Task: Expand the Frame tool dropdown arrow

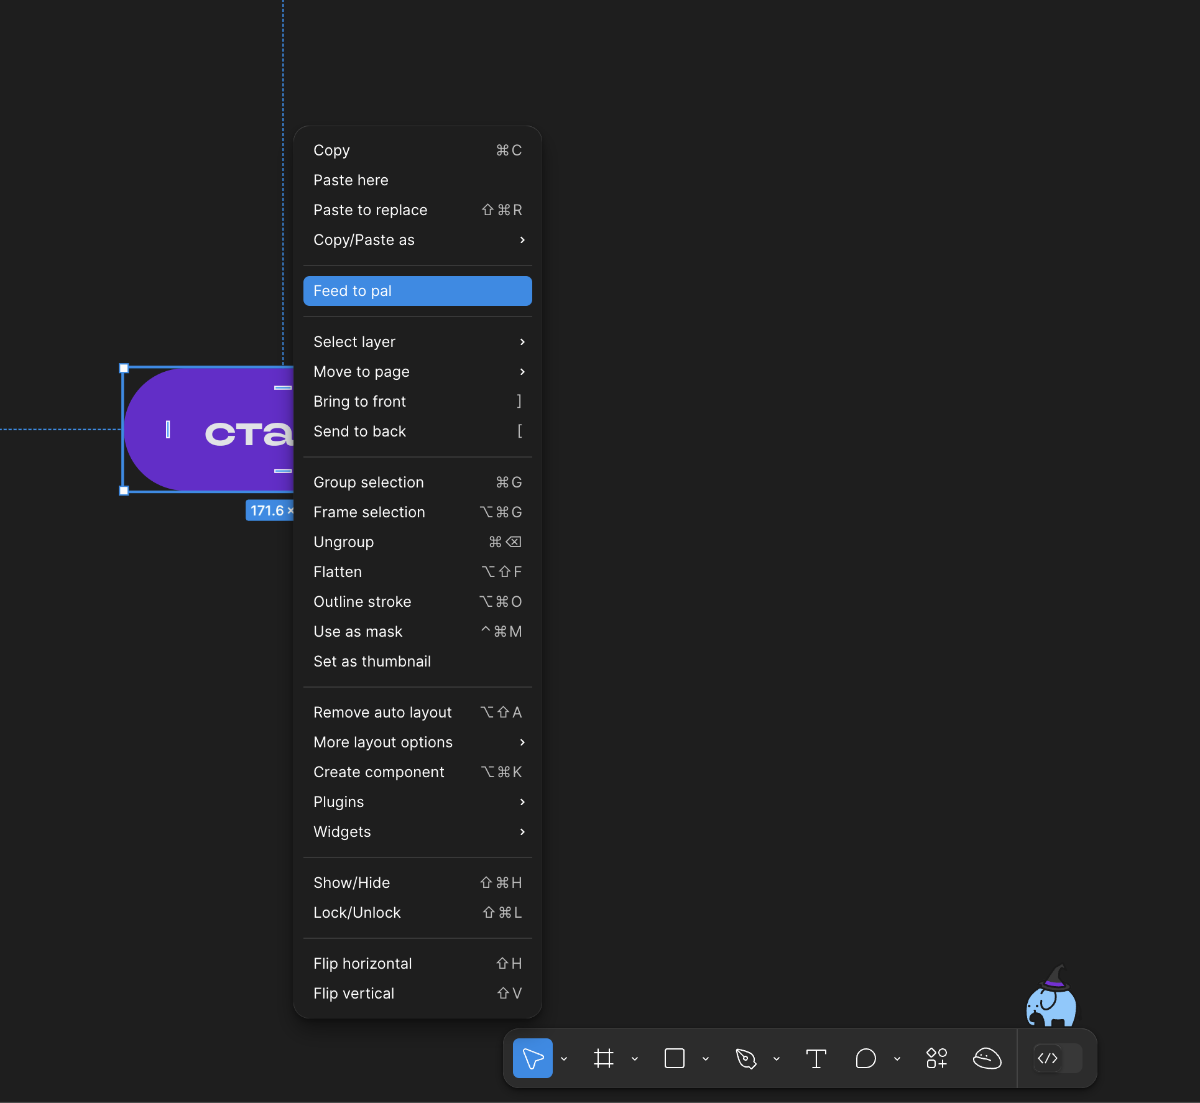Action: [x=635, y=1059]
